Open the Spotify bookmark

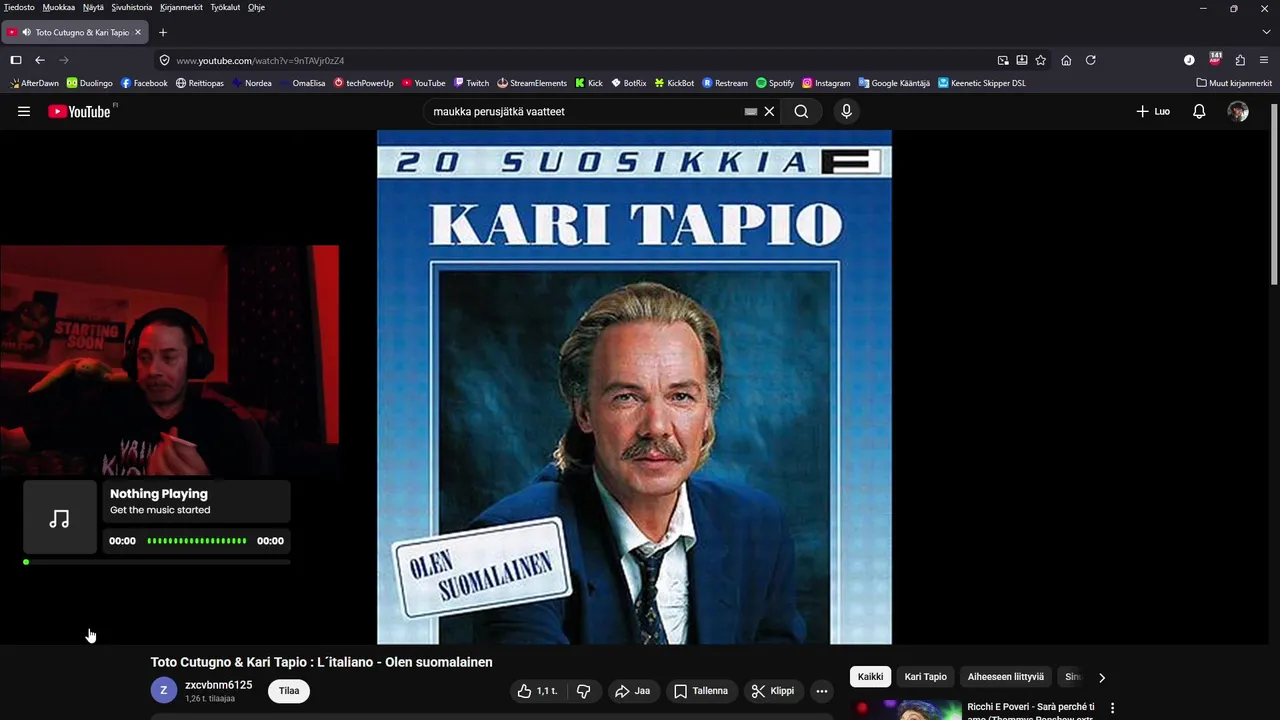click(775, 83)
